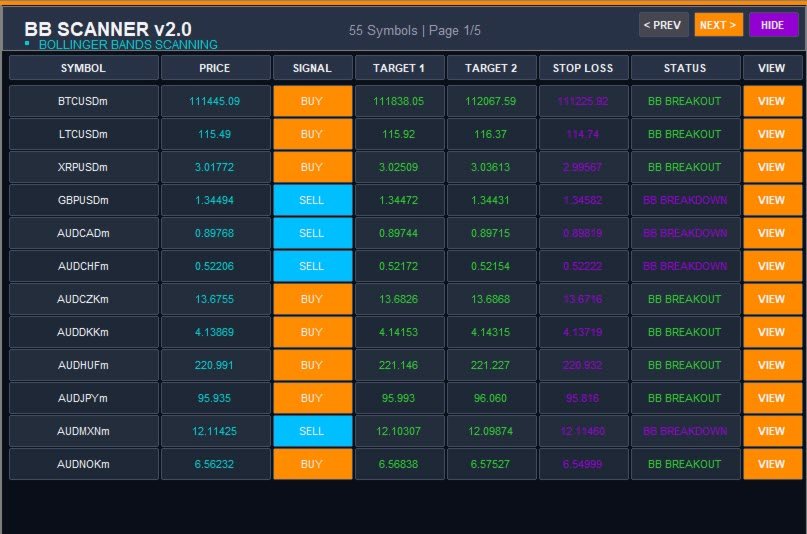Viewport: 807px width, 534px height.
Task: Click the BUY signal for XRPUSDm
Action: (x=313, y=167)
